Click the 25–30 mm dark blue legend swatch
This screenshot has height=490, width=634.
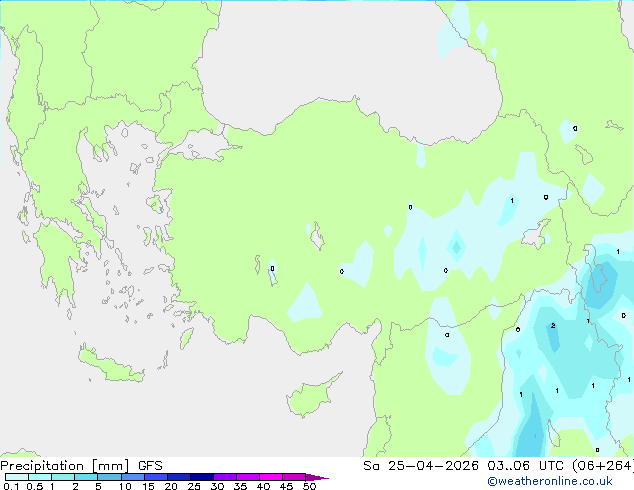tap(202, 477)
